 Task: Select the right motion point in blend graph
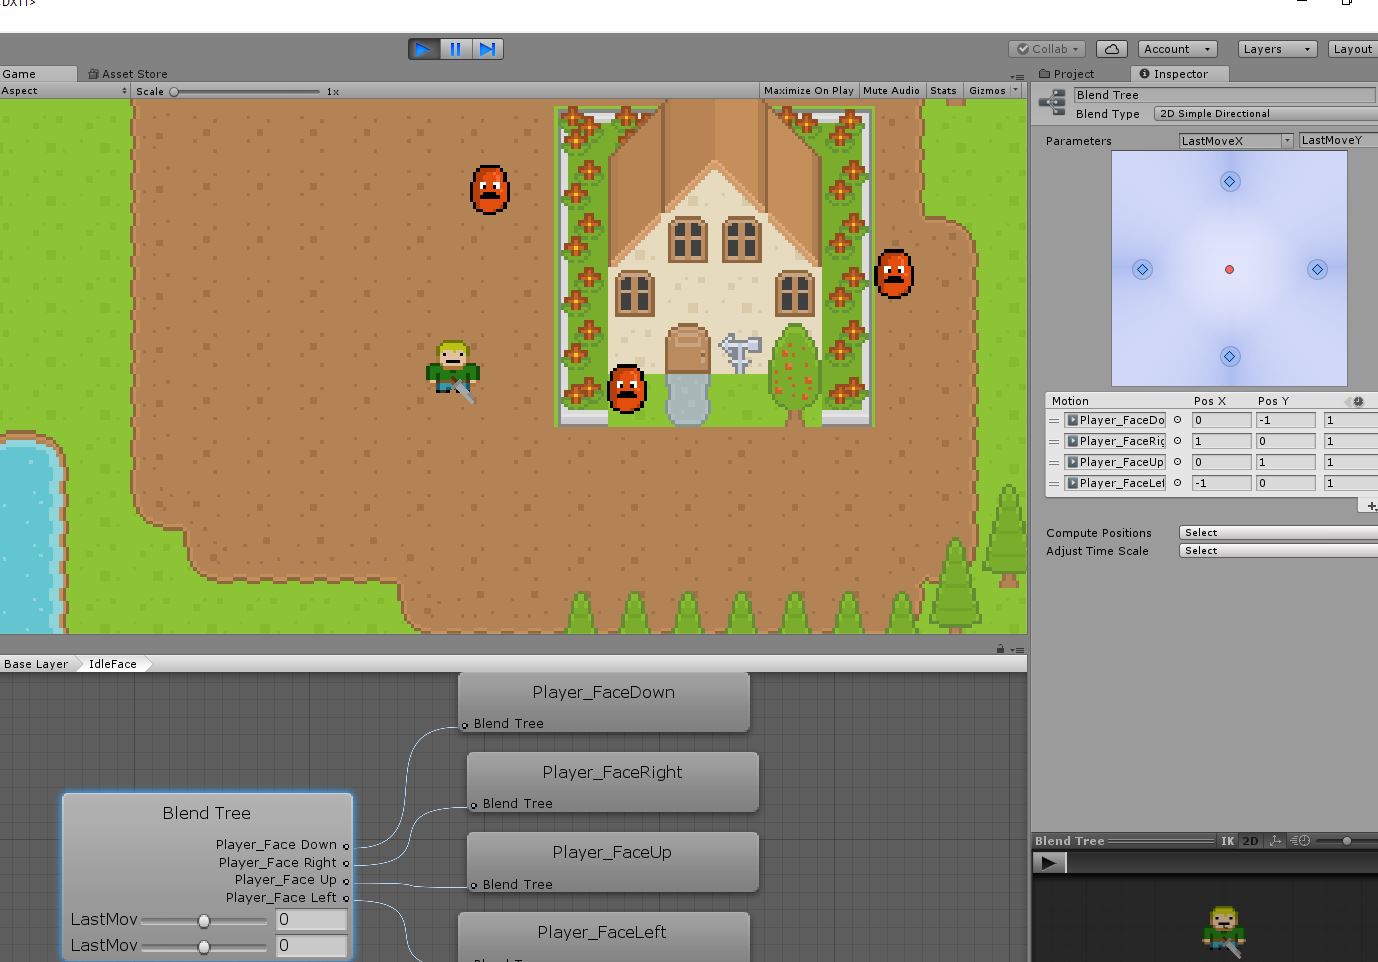coord(1317,269)
